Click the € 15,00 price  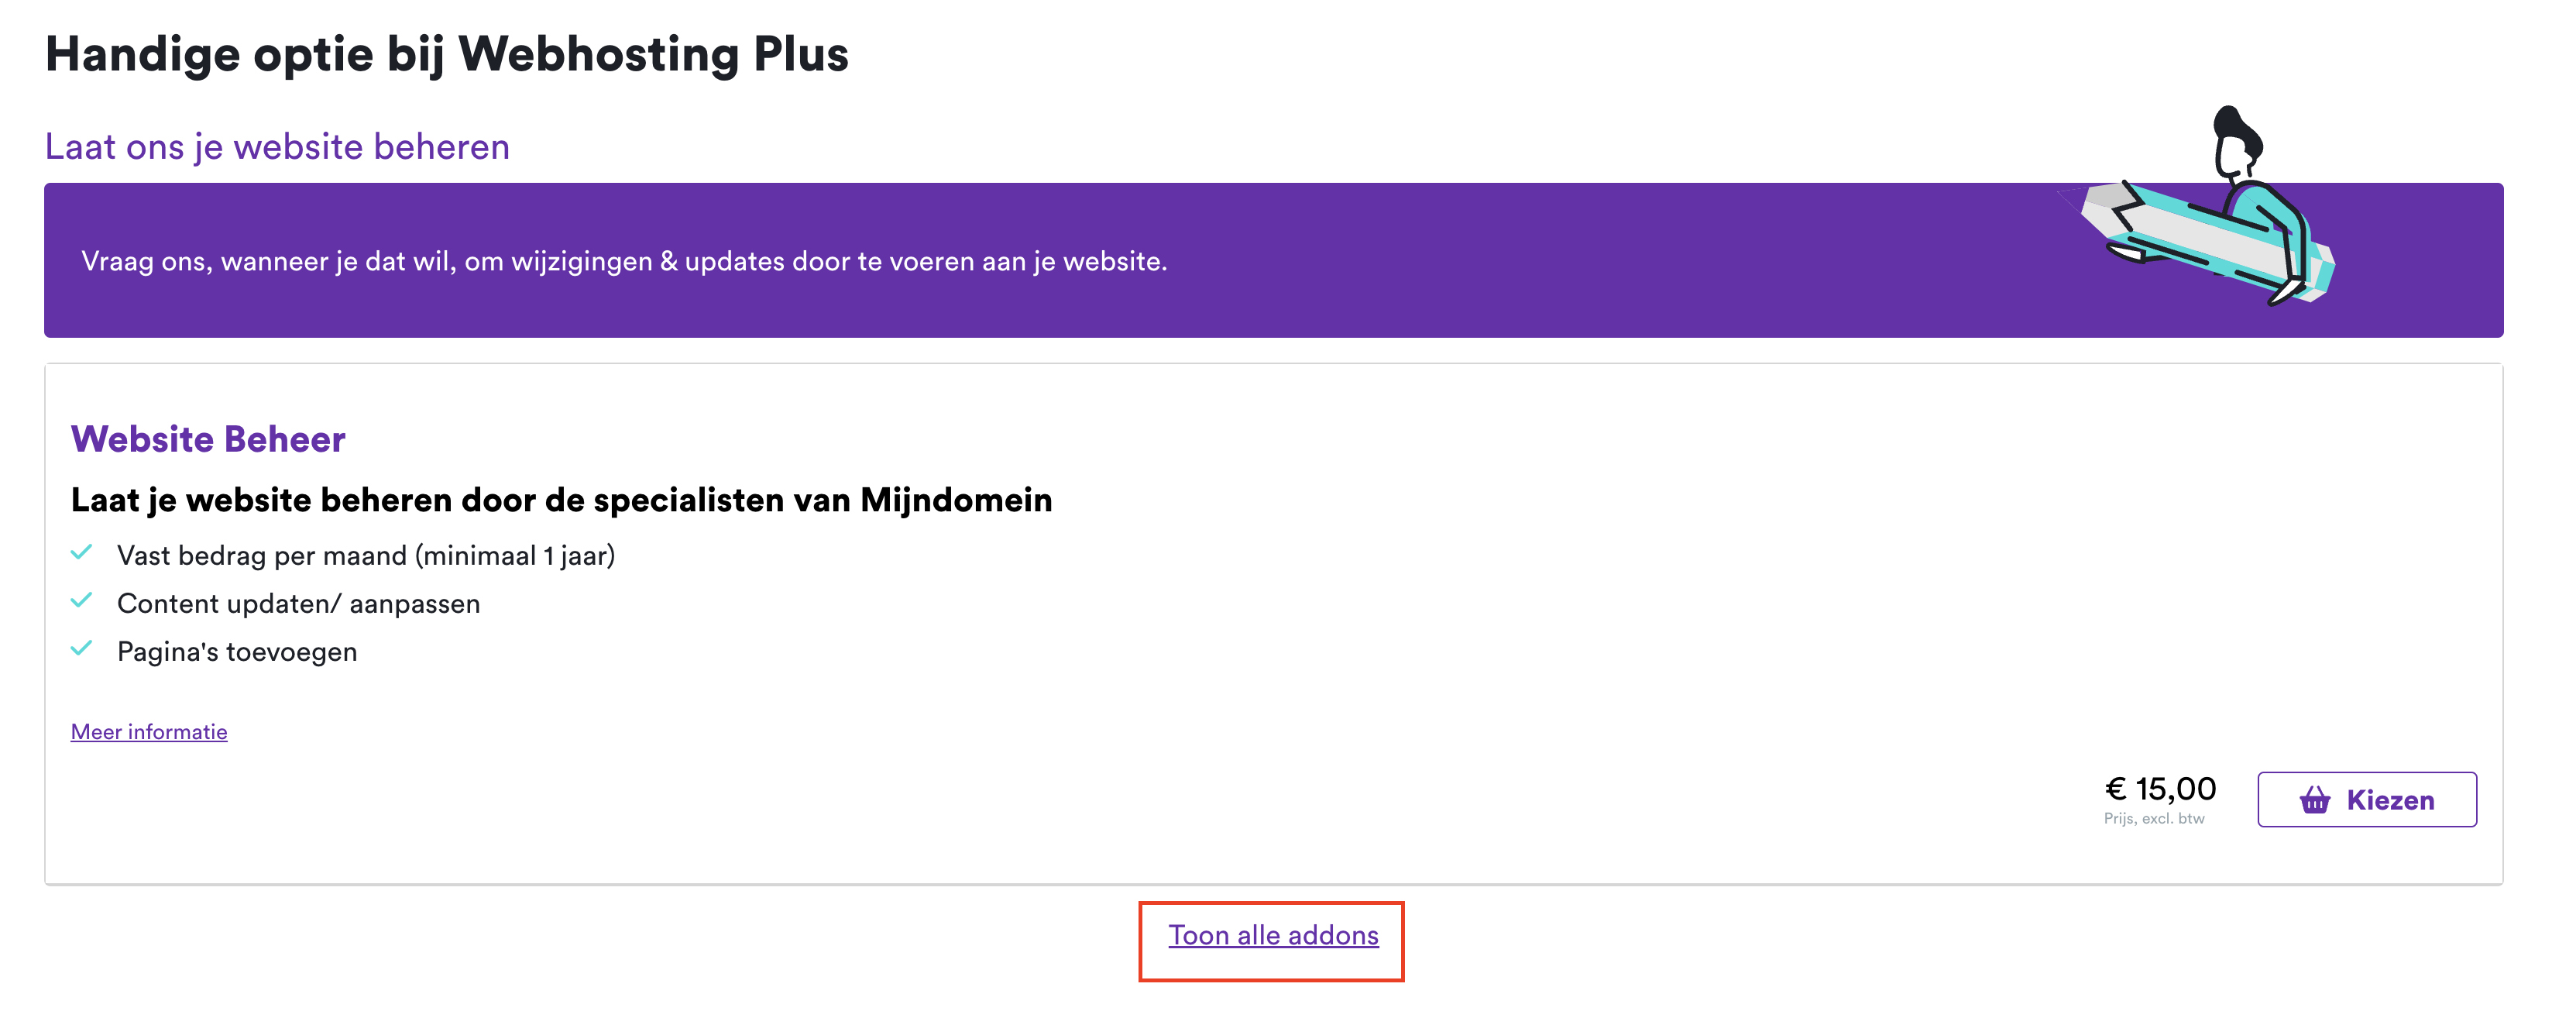click(2160, 789)
